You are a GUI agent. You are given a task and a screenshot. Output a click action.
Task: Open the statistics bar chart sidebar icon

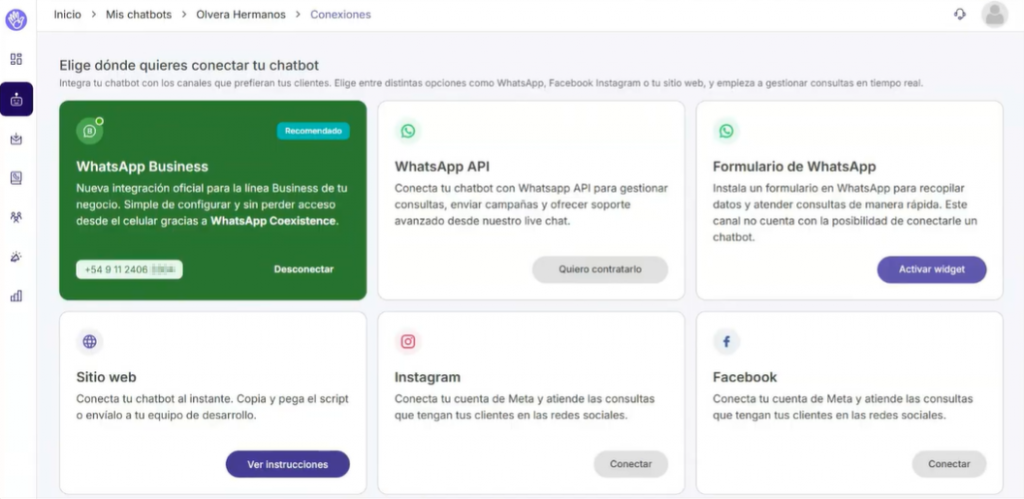point(16,296)
